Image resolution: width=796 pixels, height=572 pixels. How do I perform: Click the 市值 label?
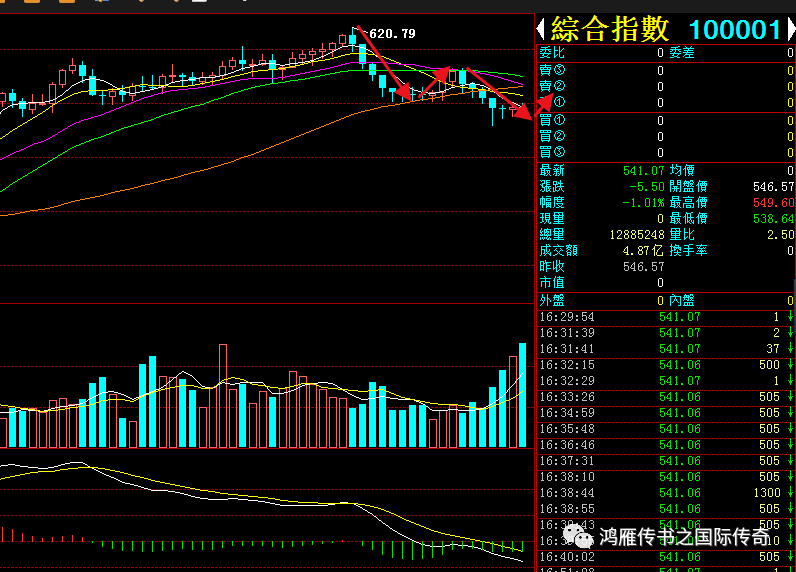click(x=552, y=283)
